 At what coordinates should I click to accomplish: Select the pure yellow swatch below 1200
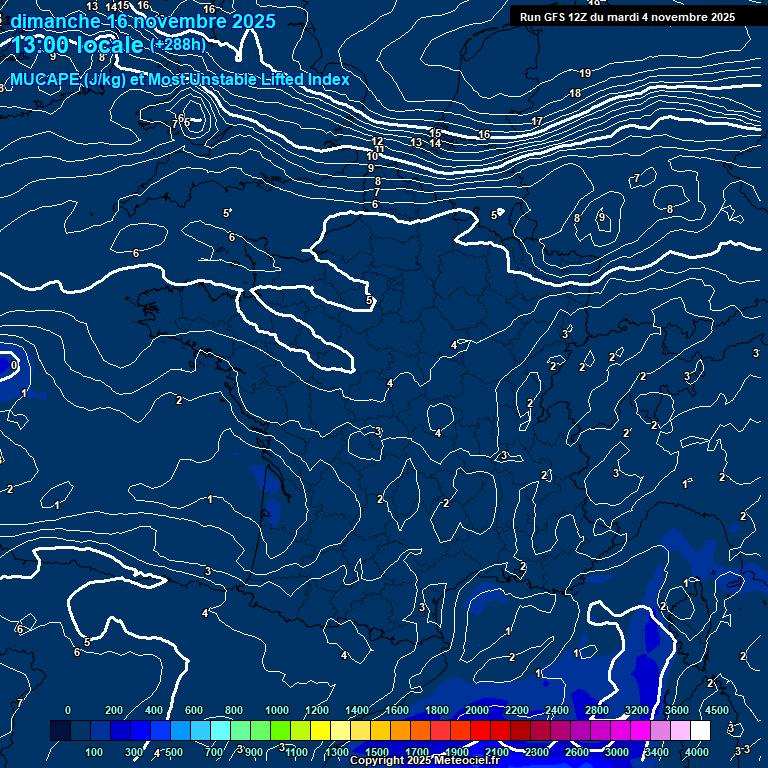coord(320,730)
